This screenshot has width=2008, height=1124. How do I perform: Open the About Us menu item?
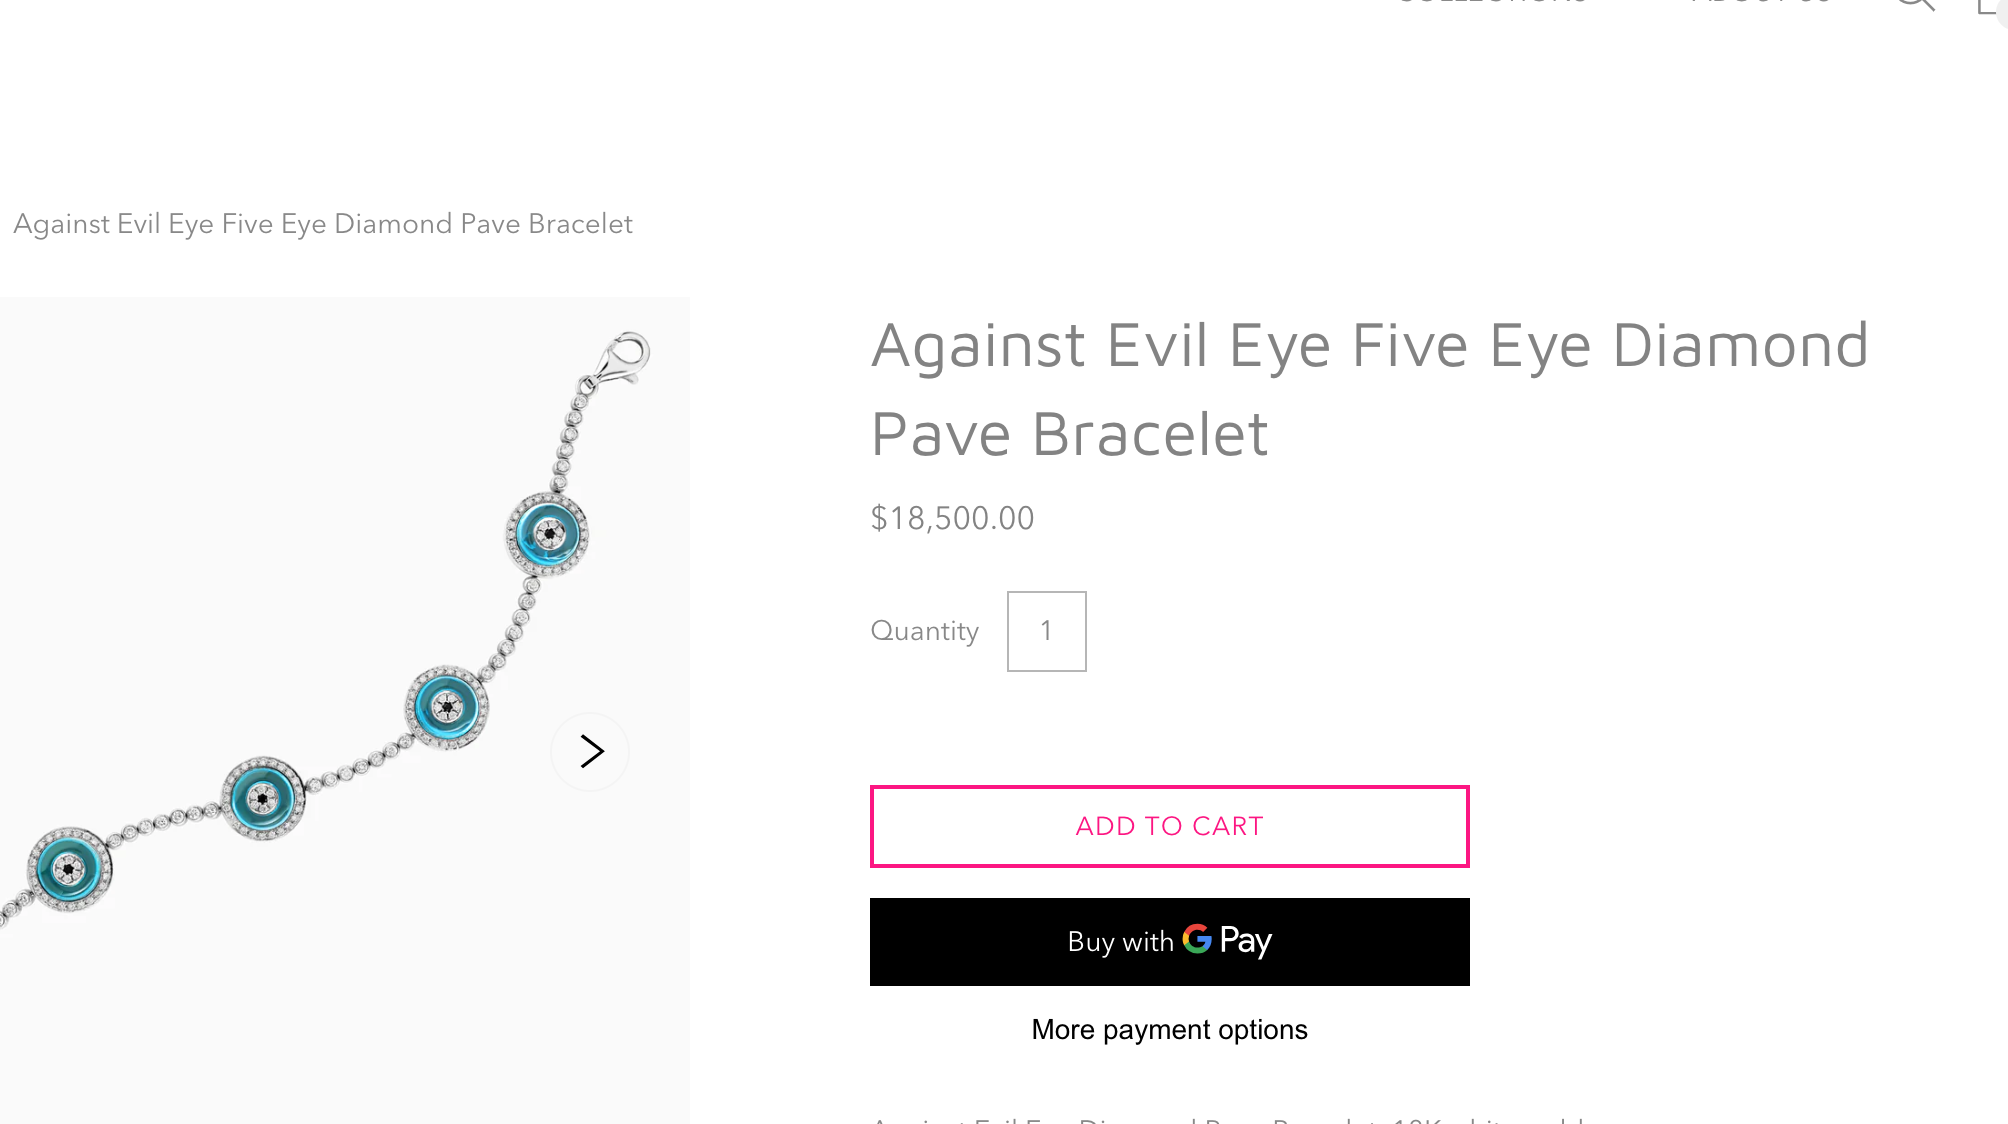coord(1760,3)
